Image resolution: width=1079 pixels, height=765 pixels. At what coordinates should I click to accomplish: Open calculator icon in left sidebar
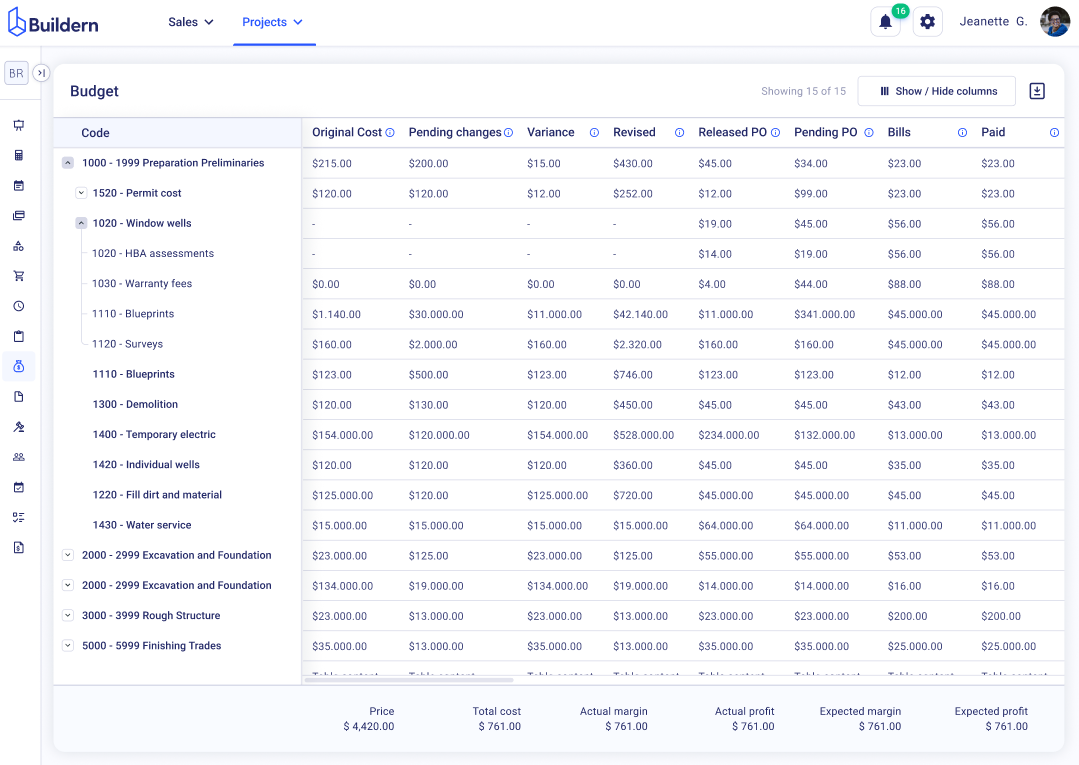(18, 155)
